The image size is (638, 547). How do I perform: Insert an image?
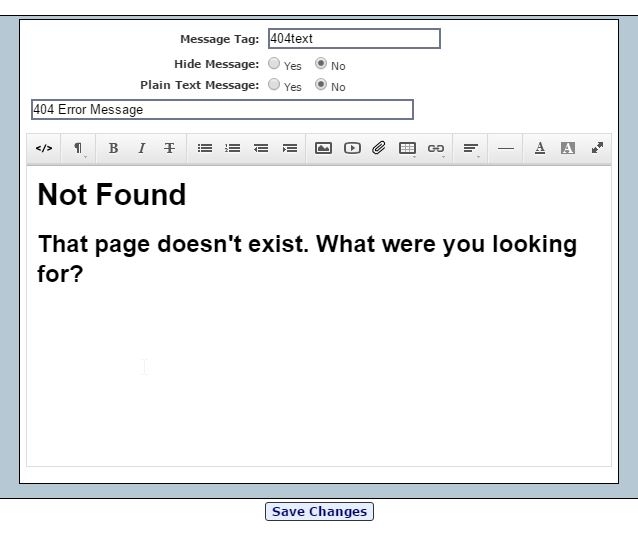coord(323,148)
